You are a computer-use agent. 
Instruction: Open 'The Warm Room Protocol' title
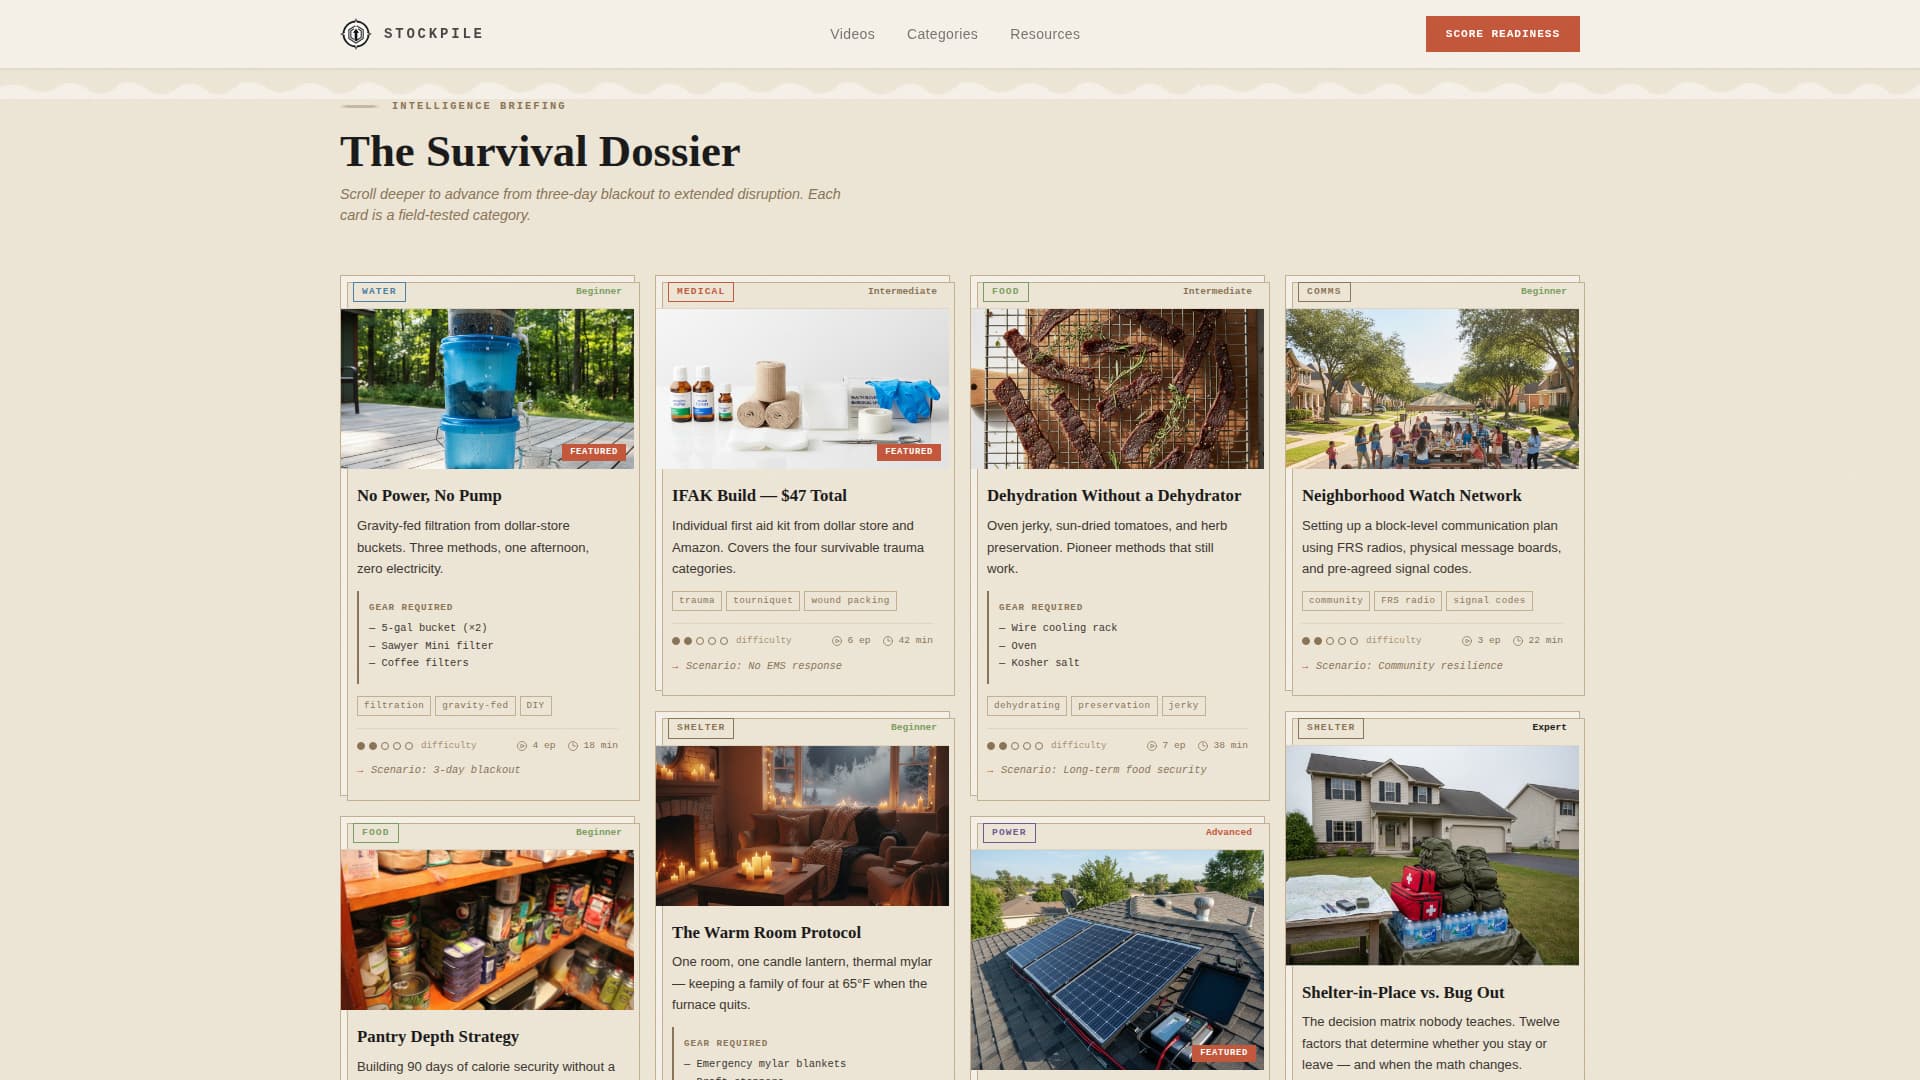coord(766,933)
